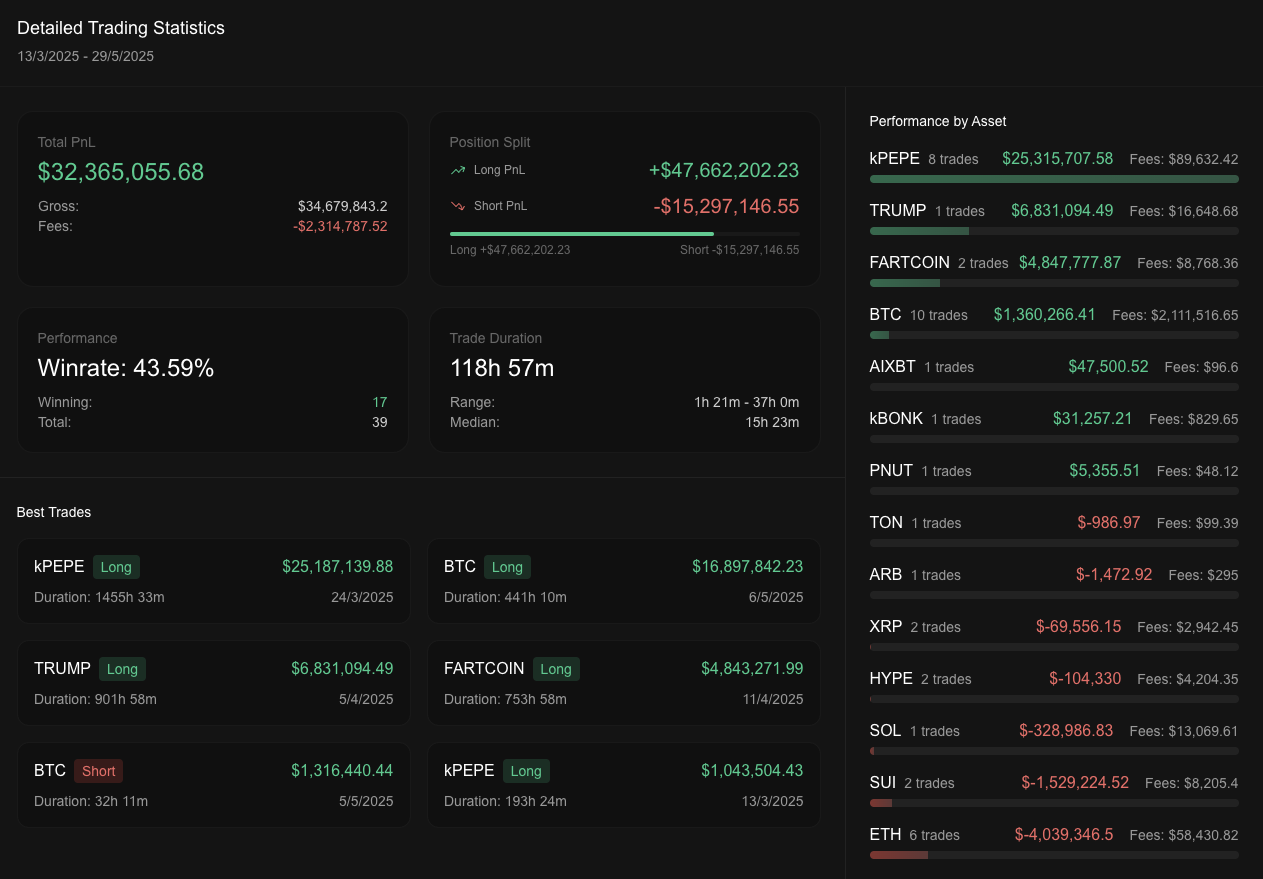Screen dimensions: 1263x879
Task: Select the ETH asset in the performance list
Action: [884, 834]
